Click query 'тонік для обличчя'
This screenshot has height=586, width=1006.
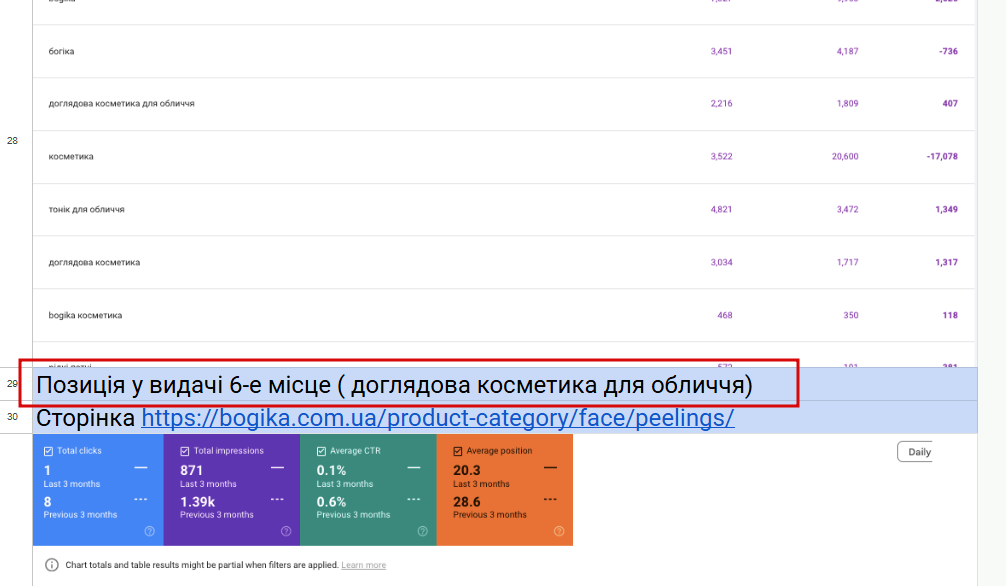pyautogui.click(x=87, y=209)
